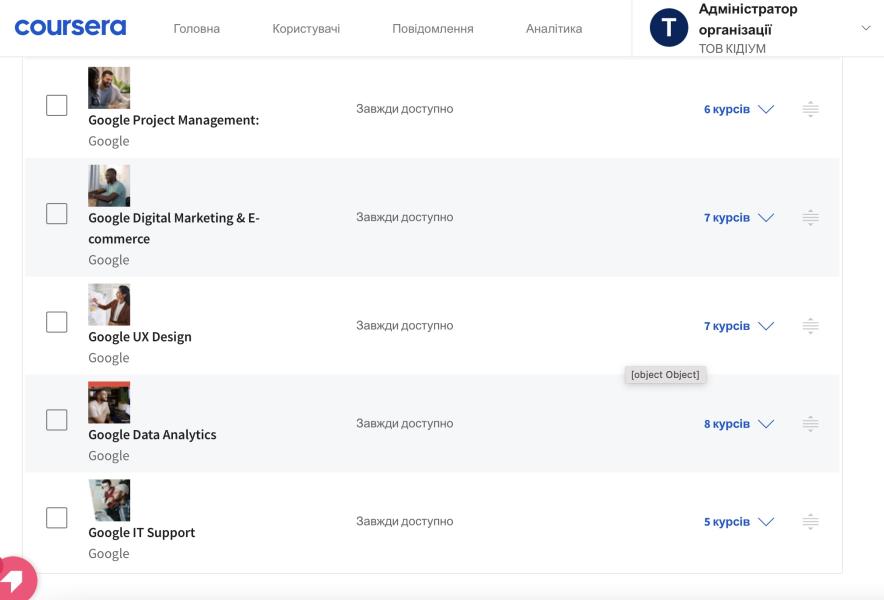Image resolution: width=884 pixels, height=600 pixels.
Task: Click the ТОВ КІДІУМ organization name
Action: 732,48
